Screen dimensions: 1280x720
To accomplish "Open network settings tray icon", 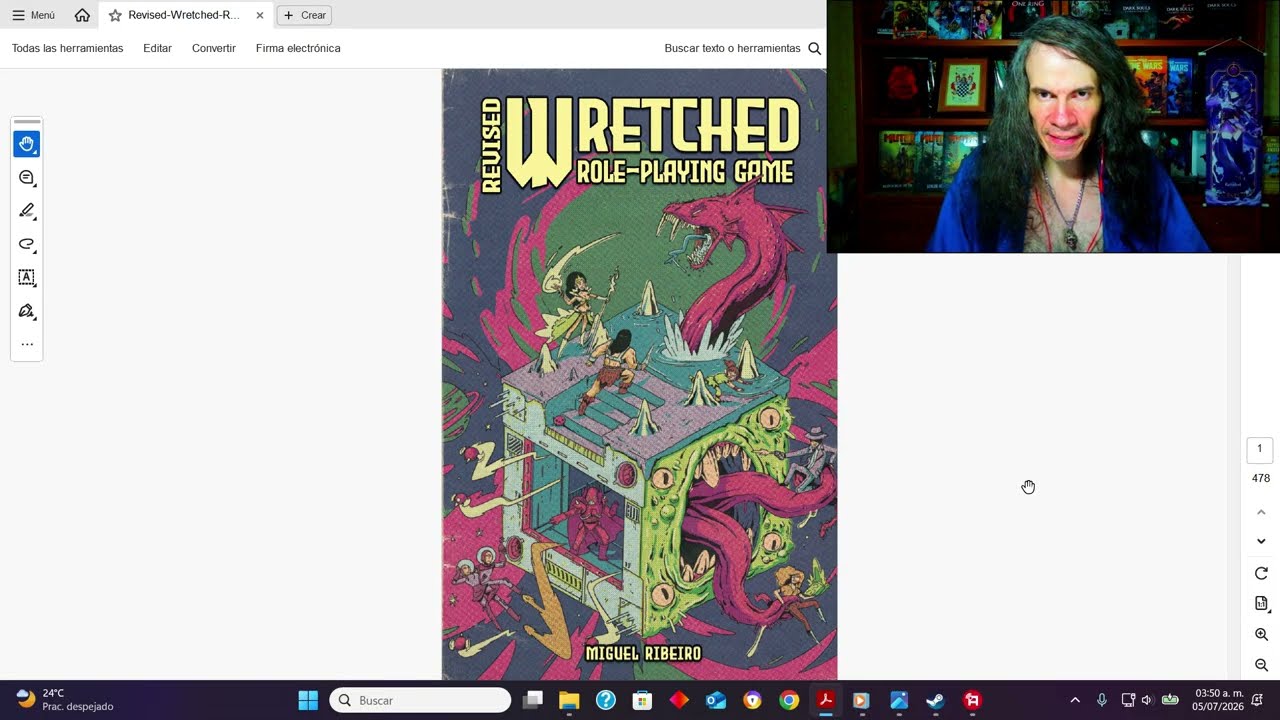I will [1128, 700].
